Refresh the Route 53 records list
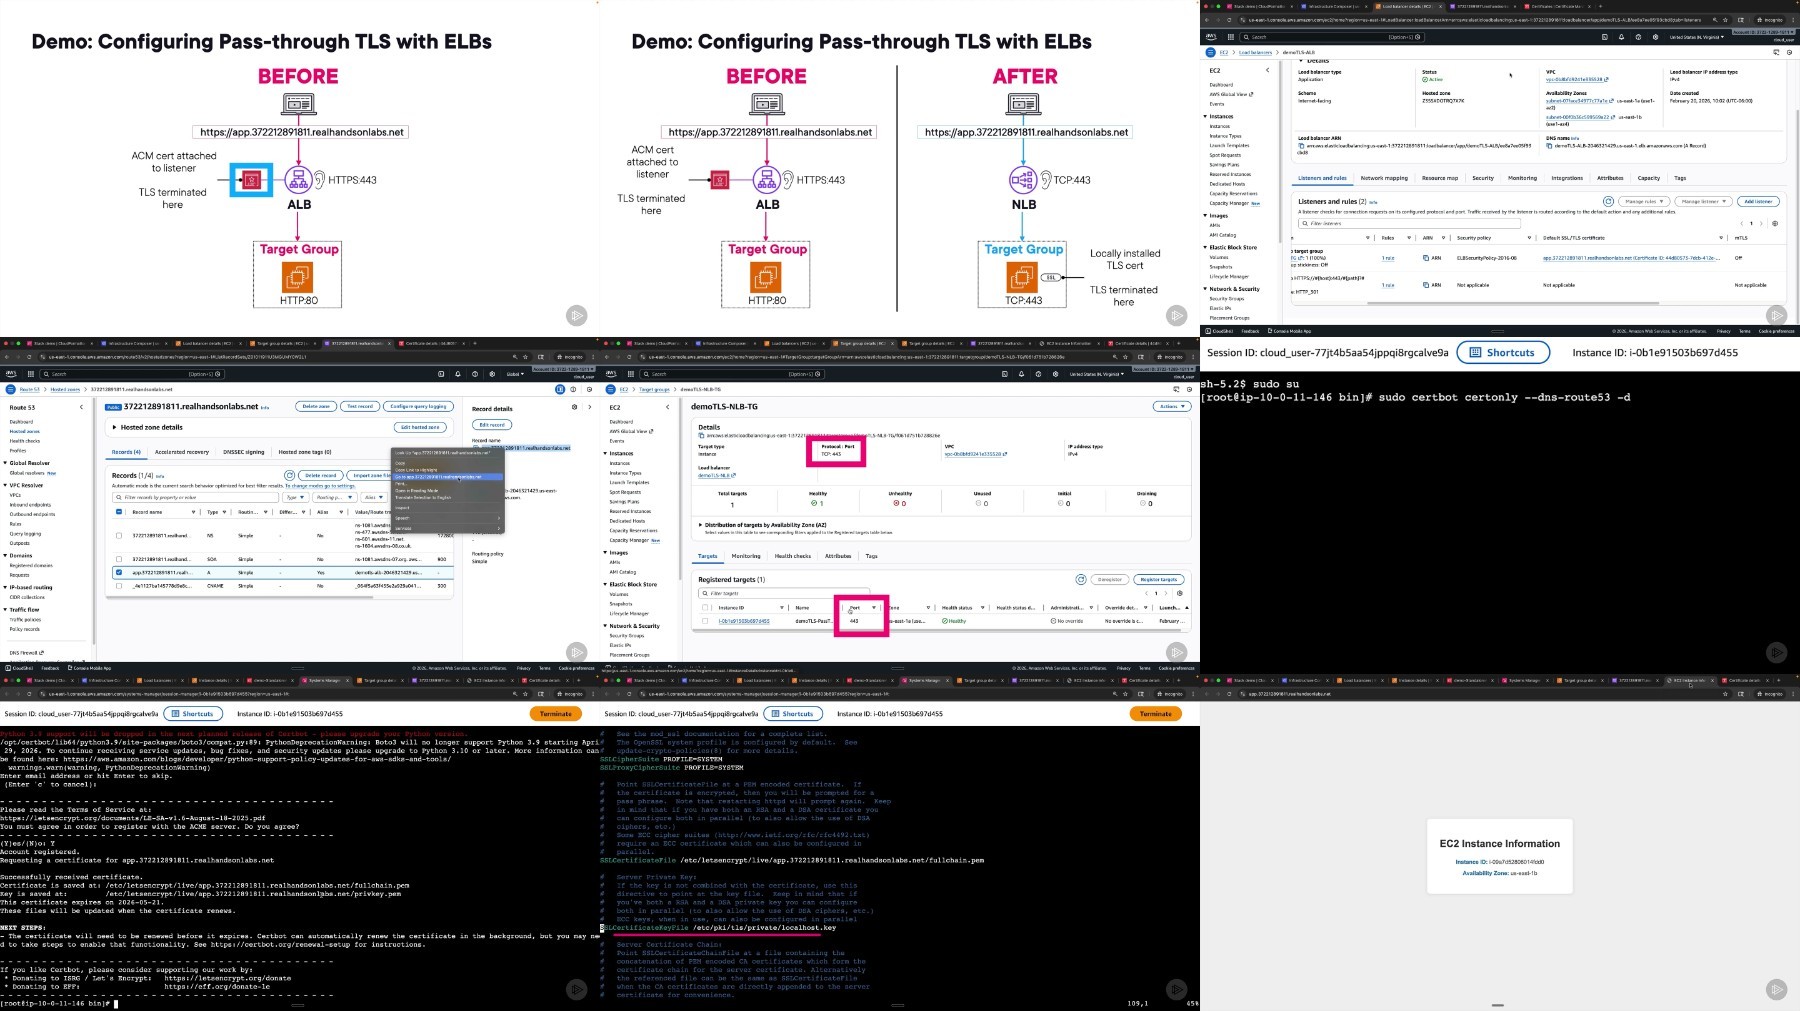This screenshot has height=1011, width=1800. pos(289,475)
